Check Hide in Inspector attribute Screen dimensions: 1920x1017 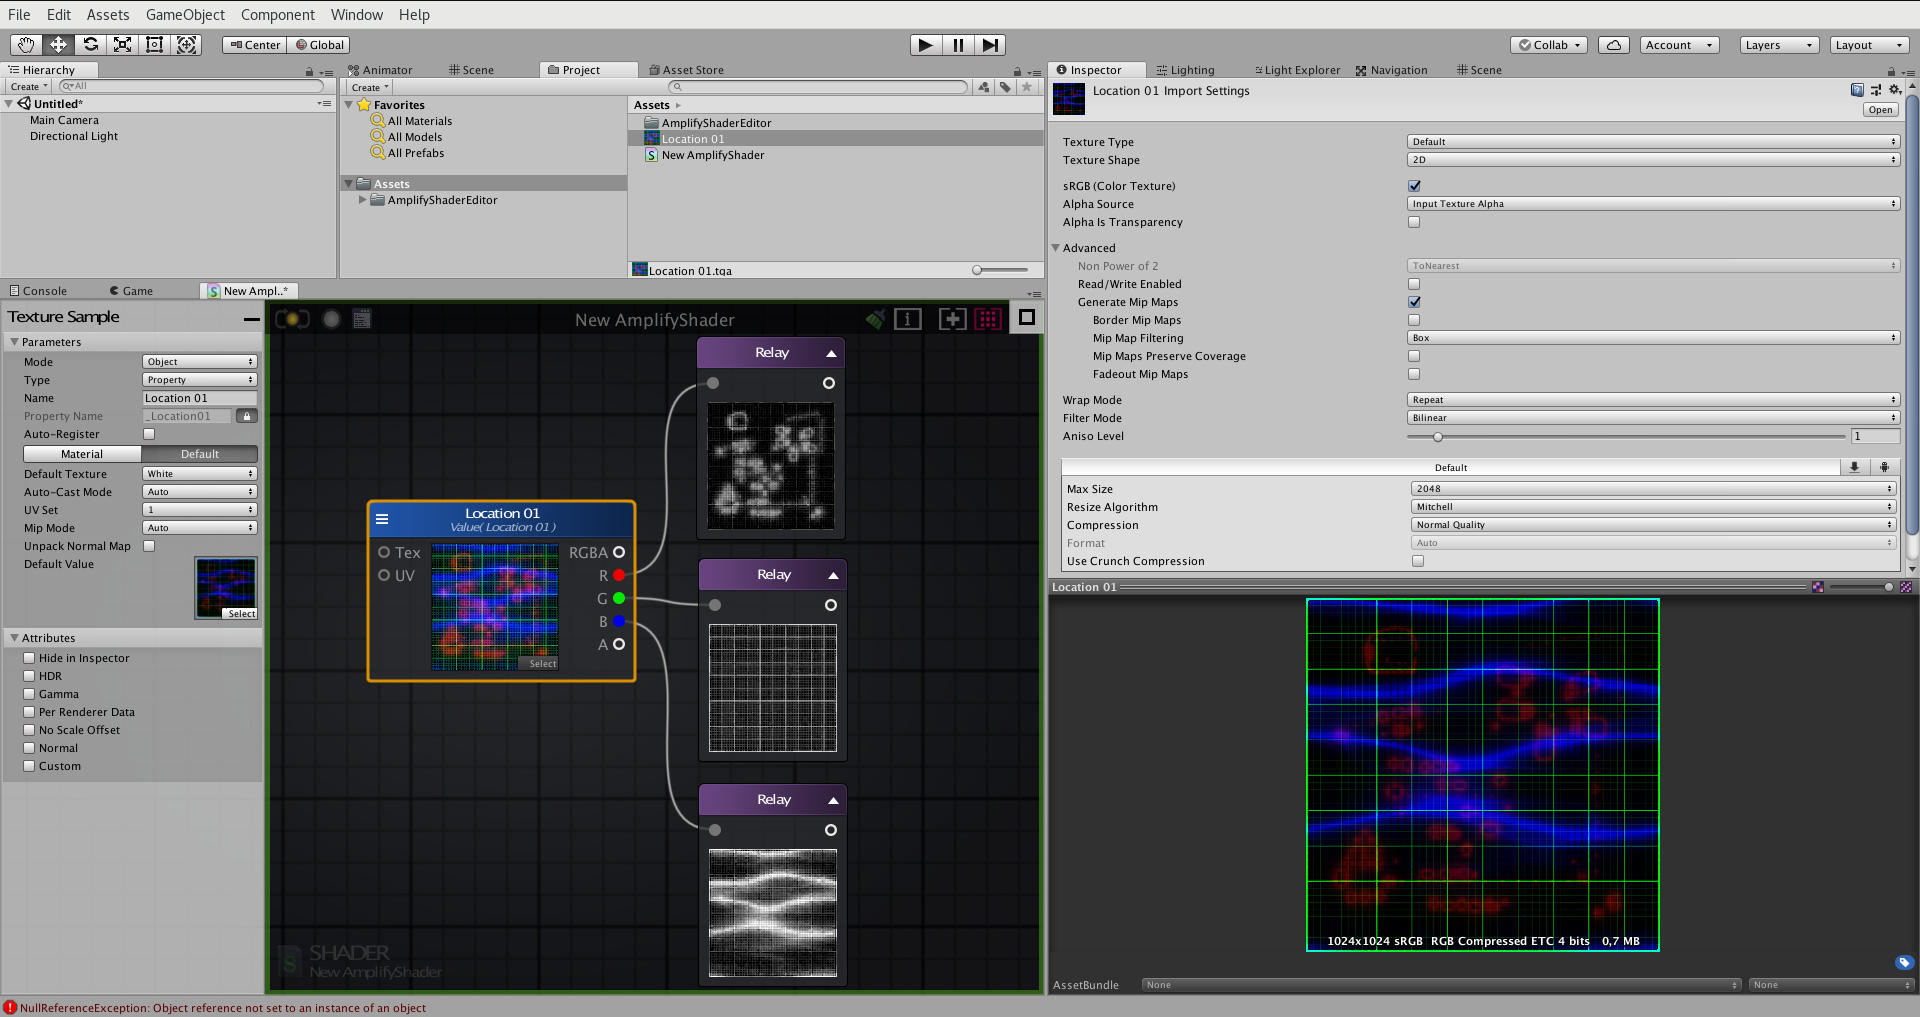[x=29, y=658]
